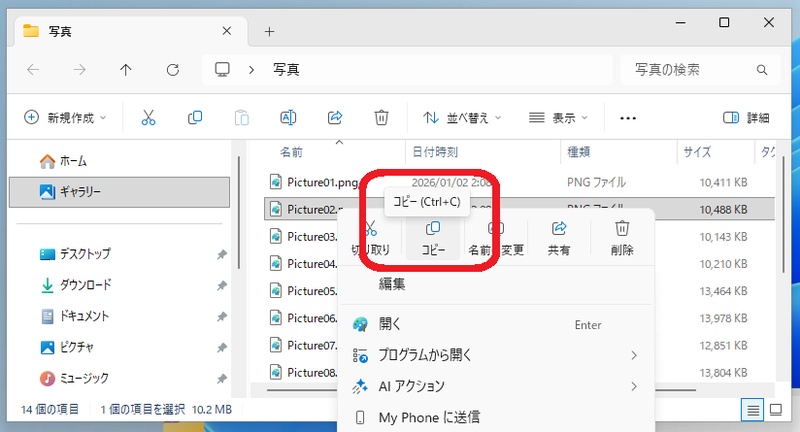Click the Cut scissors icon in toolbar
Viewport: 800px width, 432px height.
point(149,118)
